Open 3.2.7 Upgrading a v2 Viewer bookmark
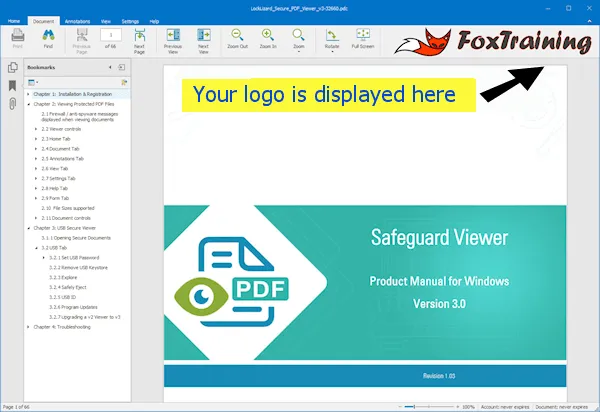This screenshot has height=412, width=600. tap(85, 317)
